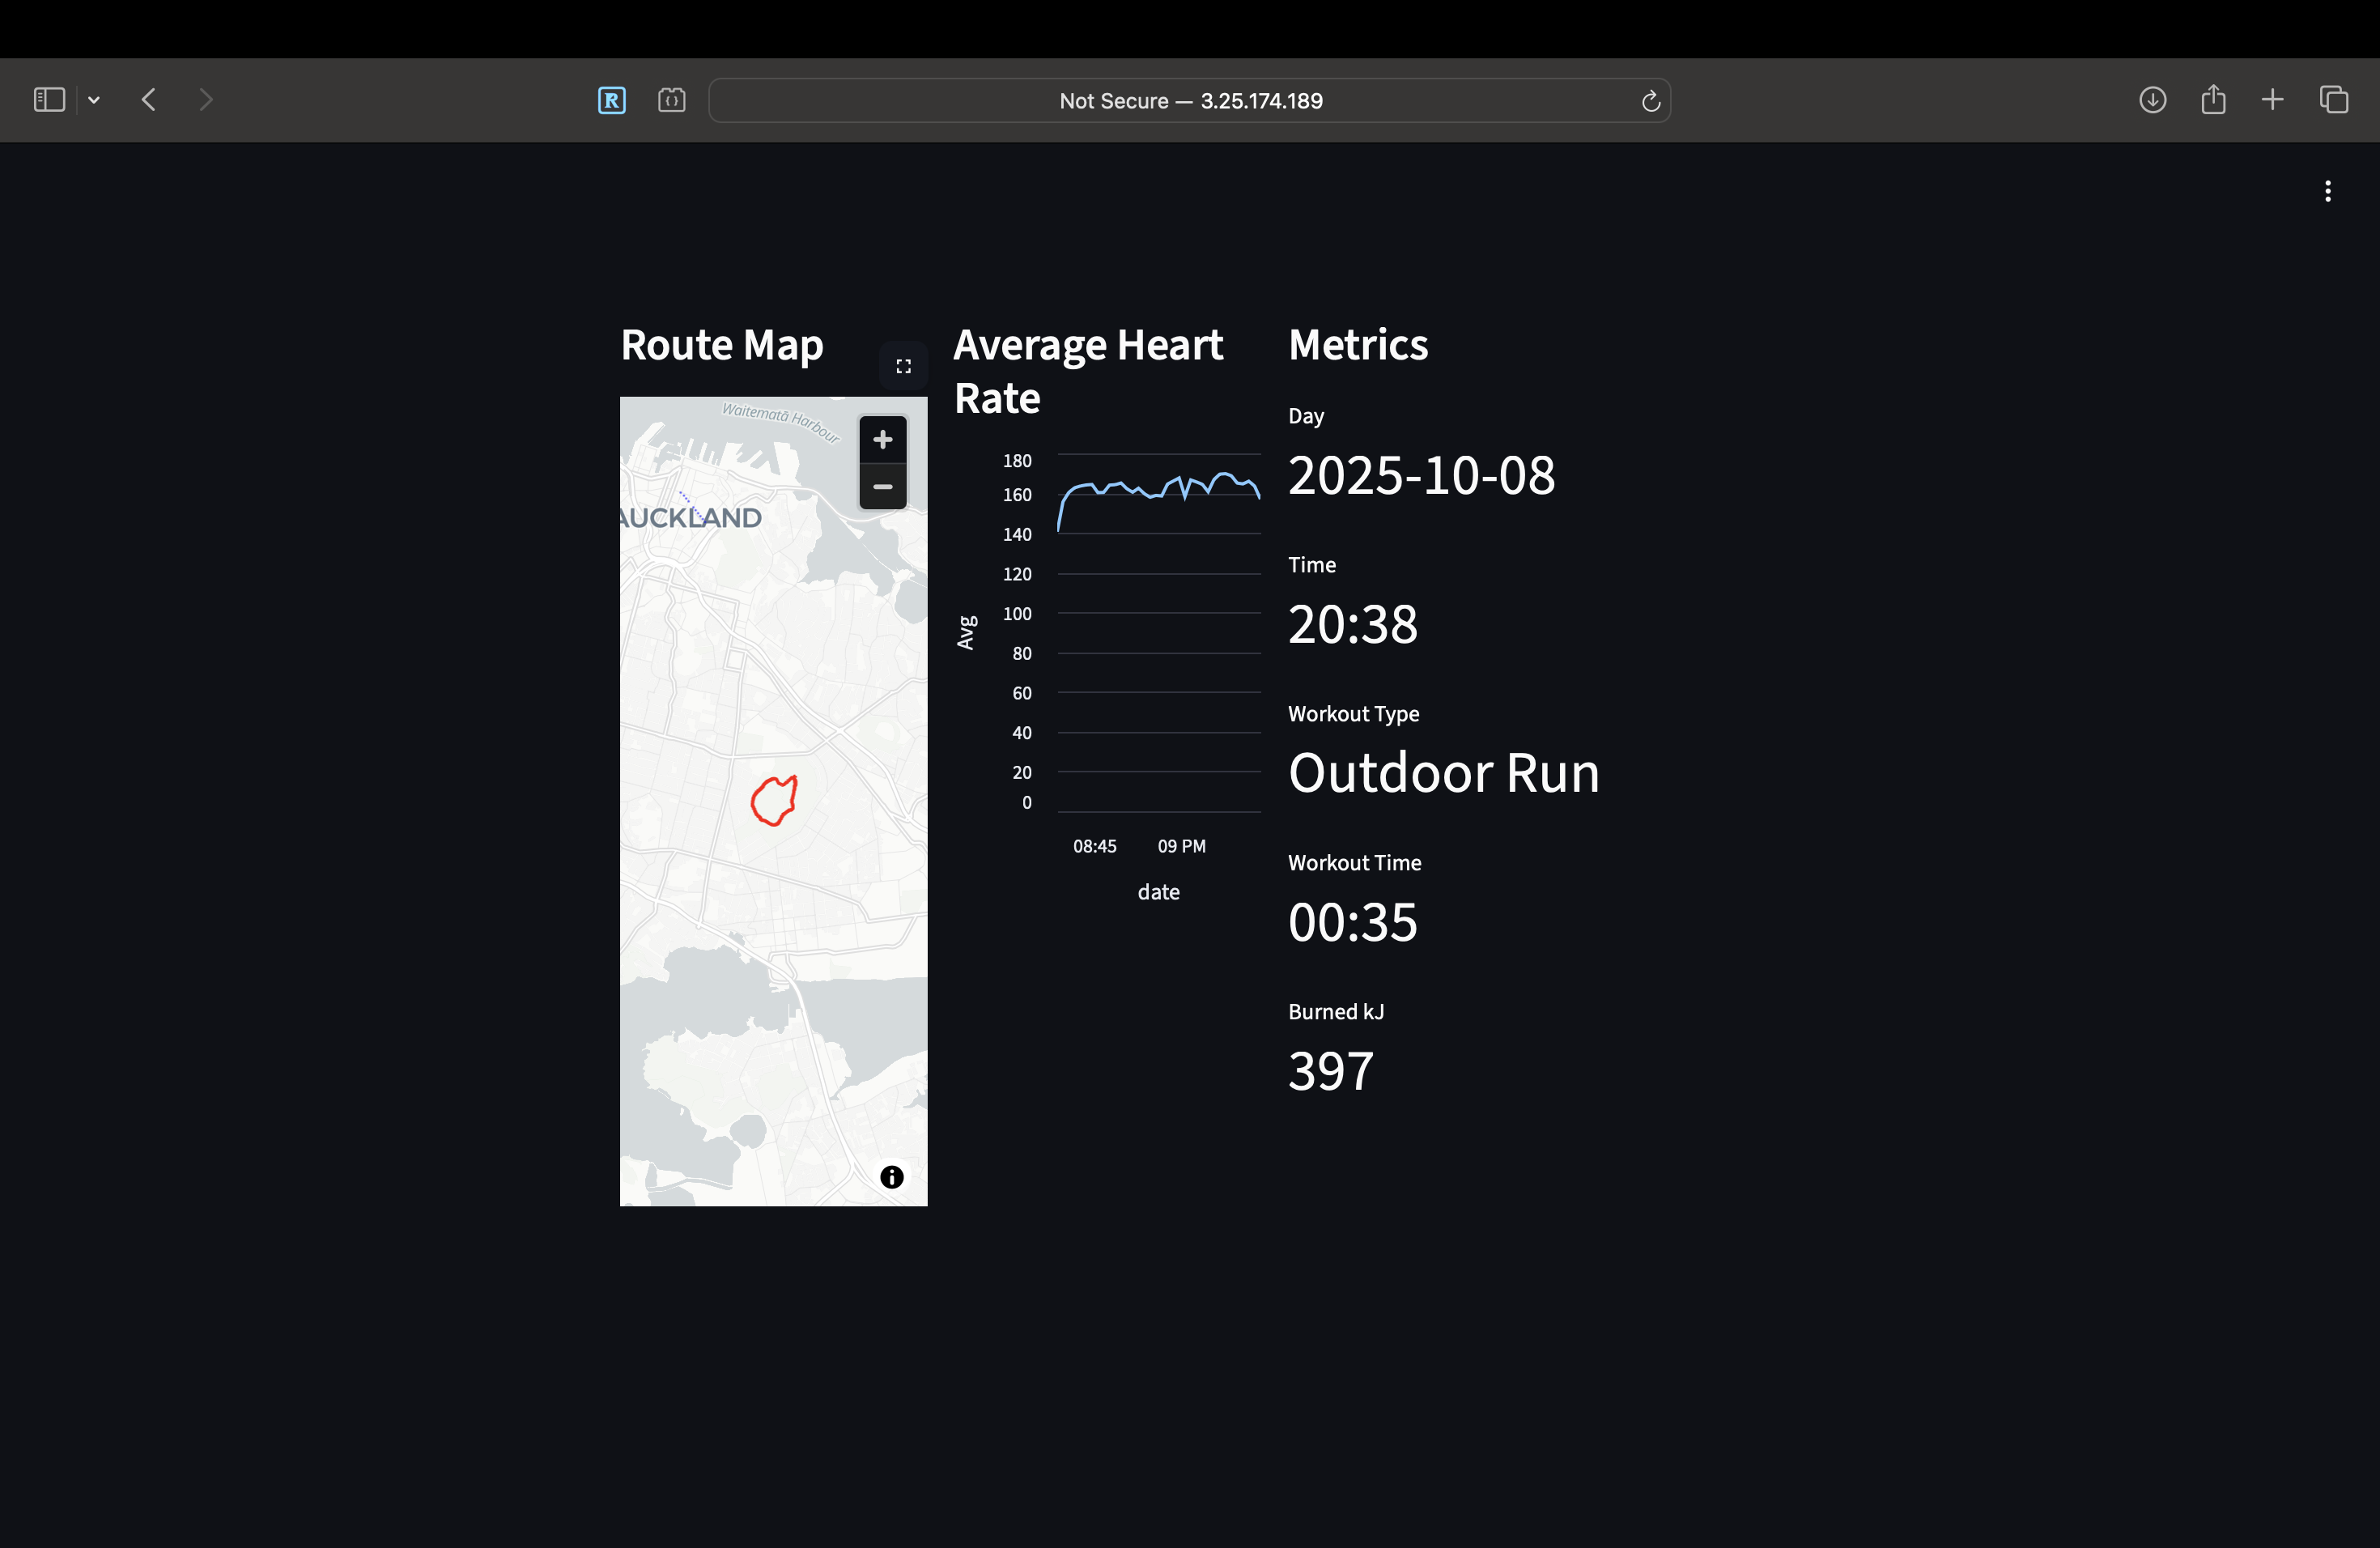Go back to previous page
The height and width of the screenshot is (1548, 2380).
click(x=149, y=100)
